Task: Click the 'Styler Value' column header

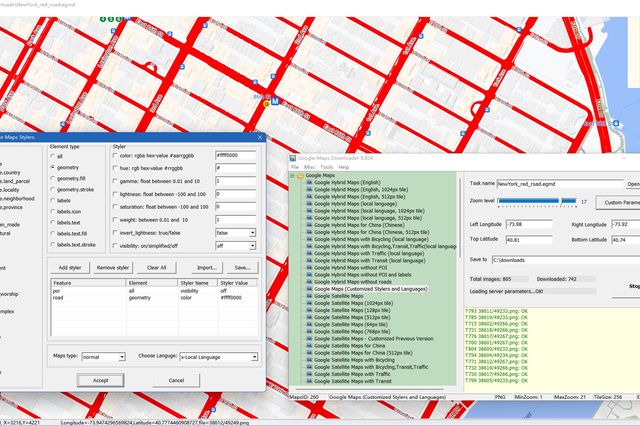Action: [x=237, y=283]
